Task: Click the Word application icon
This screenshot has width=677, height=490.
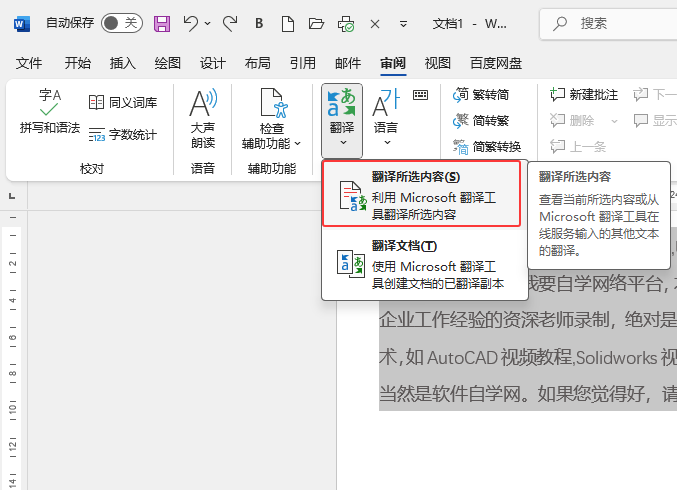Action: click(x=22, y=24)
